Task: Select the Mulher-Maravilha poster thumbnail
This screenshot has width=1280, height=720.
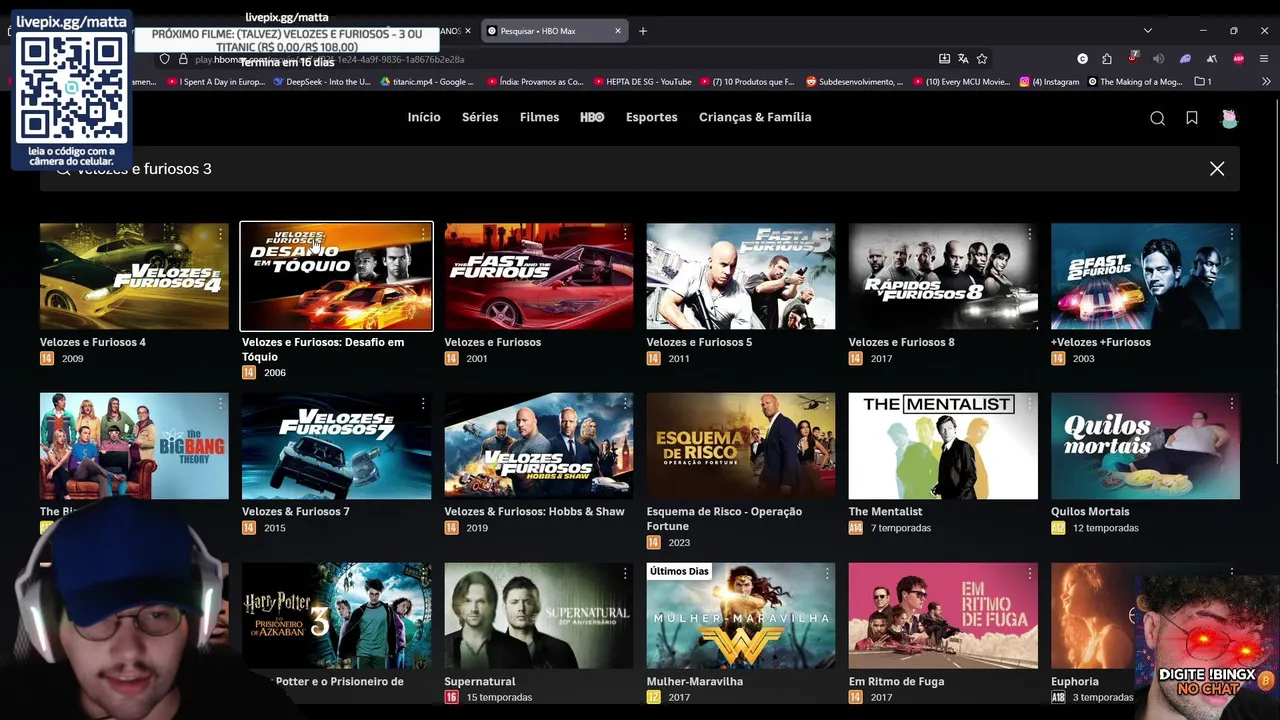Action: tap(741, 616)
